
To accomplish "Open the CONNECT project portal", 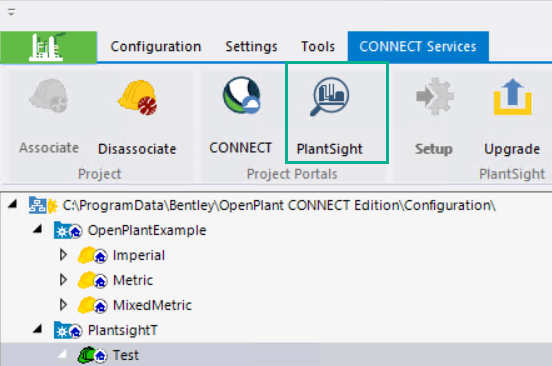I will click(241, 96).
